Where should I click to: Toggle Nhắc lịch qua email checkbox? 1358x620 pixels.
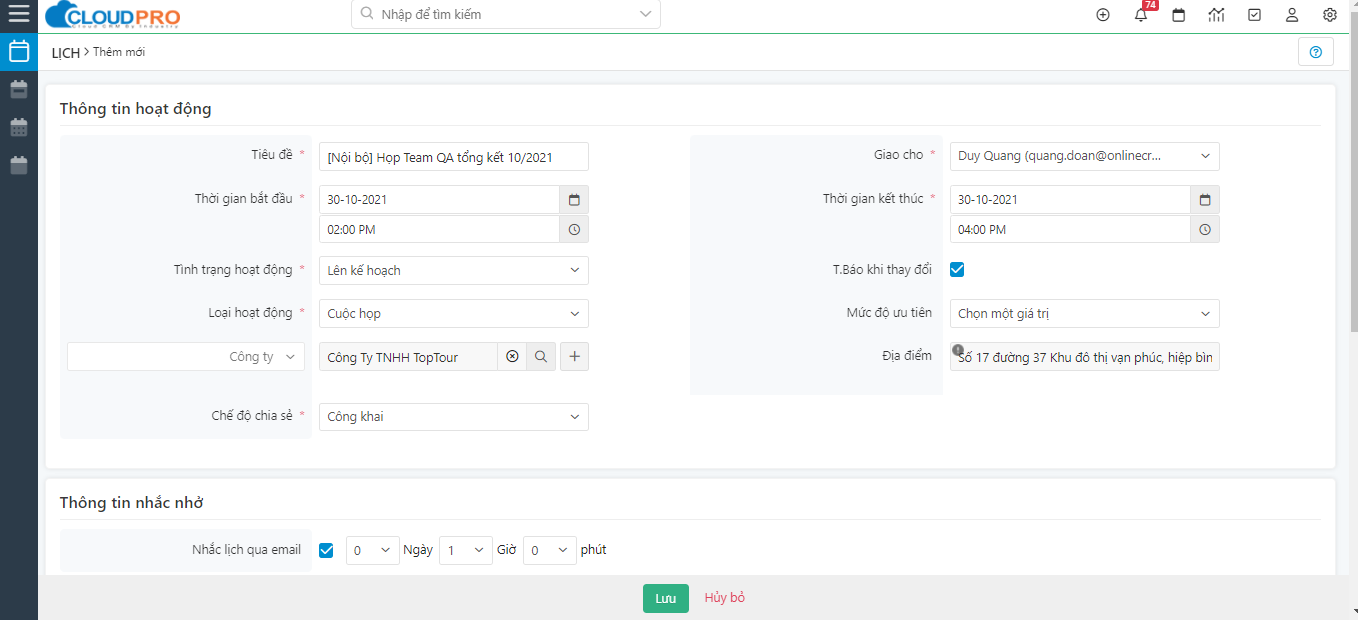(x=326, y=550)
